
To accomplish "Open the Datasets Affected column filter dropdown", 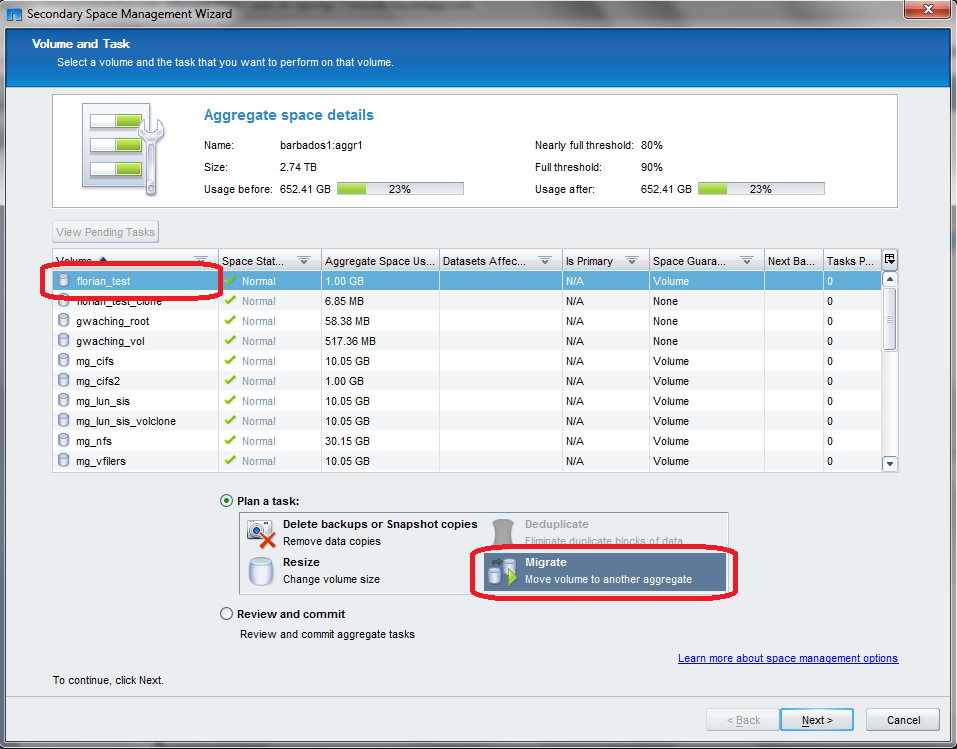I will (545, 261).
